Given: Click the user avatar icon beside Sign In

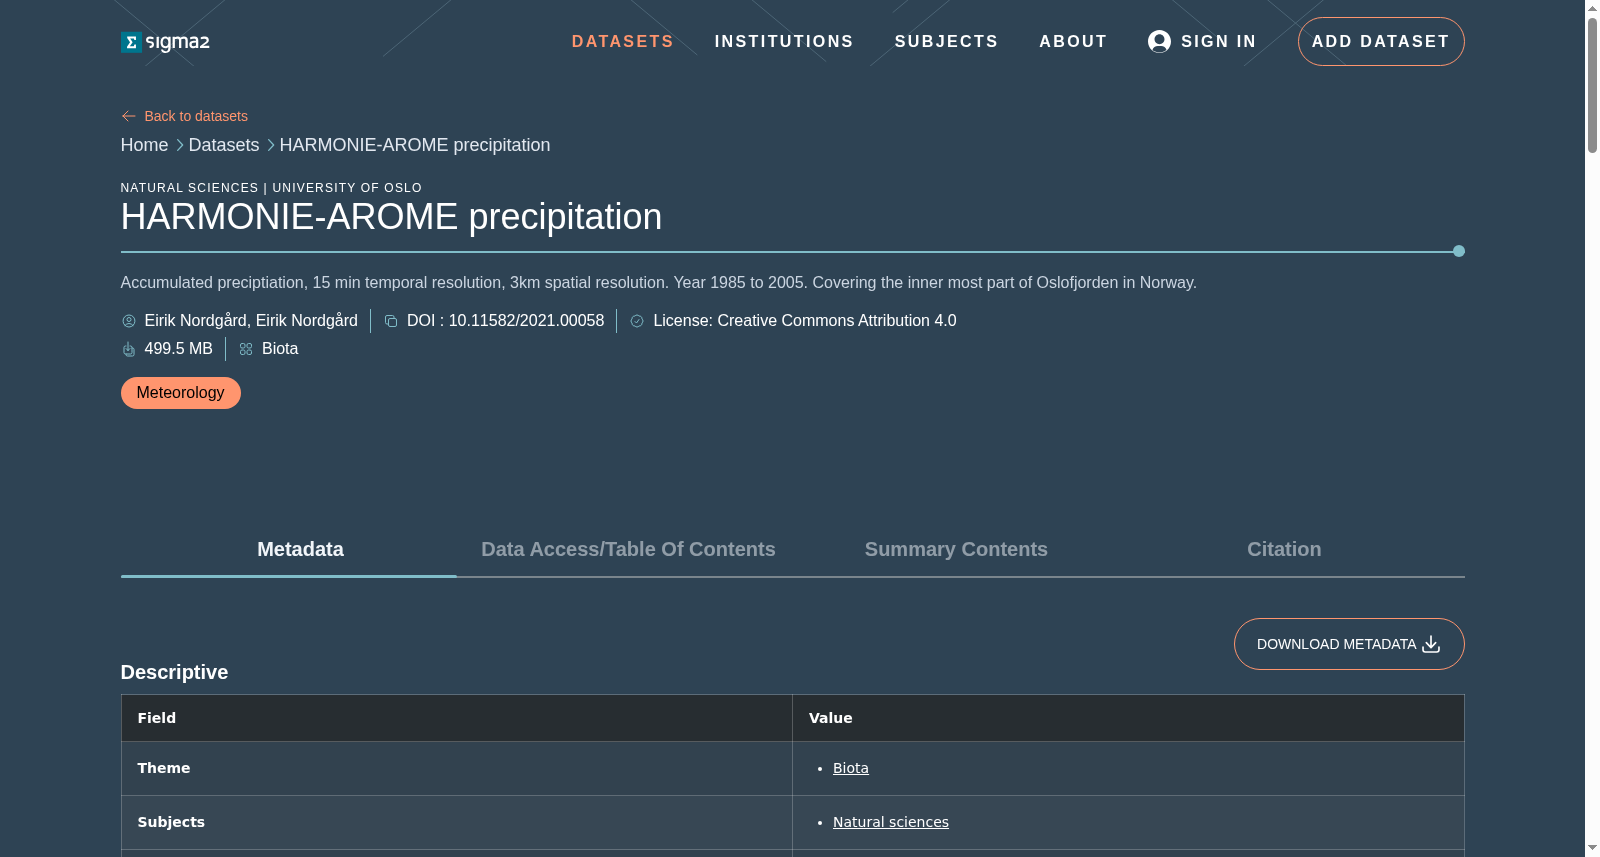Looking at the screenshot, I should click(x=1159, y=41).
